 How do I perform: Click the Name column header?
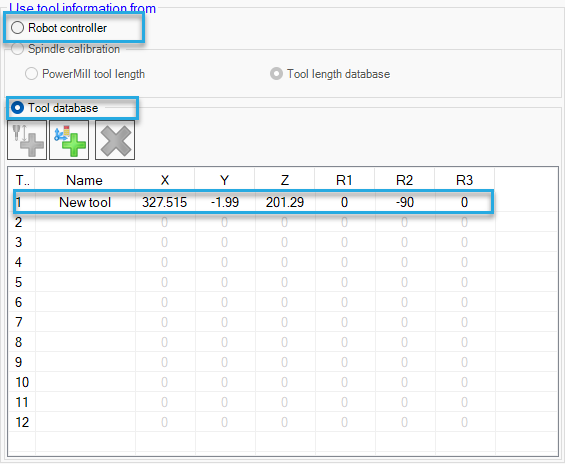click(85, 180)
